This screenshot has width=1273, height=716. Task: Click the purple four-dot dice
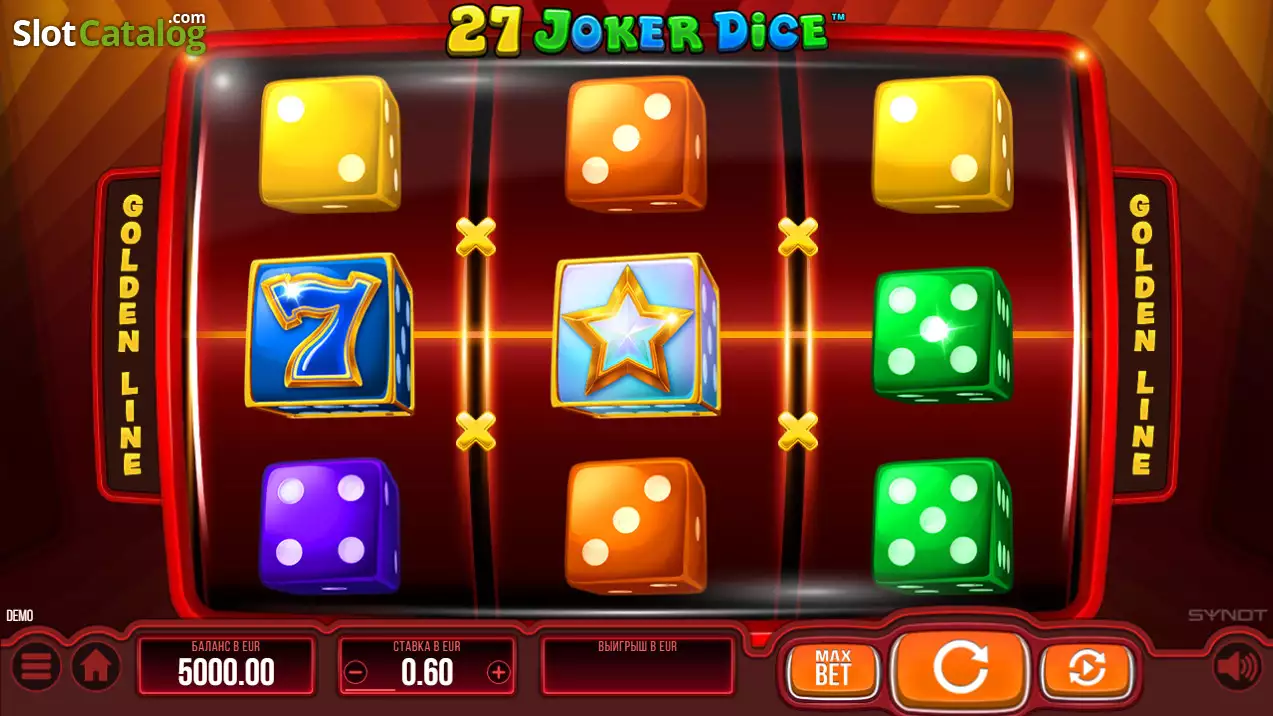(329, 525)
